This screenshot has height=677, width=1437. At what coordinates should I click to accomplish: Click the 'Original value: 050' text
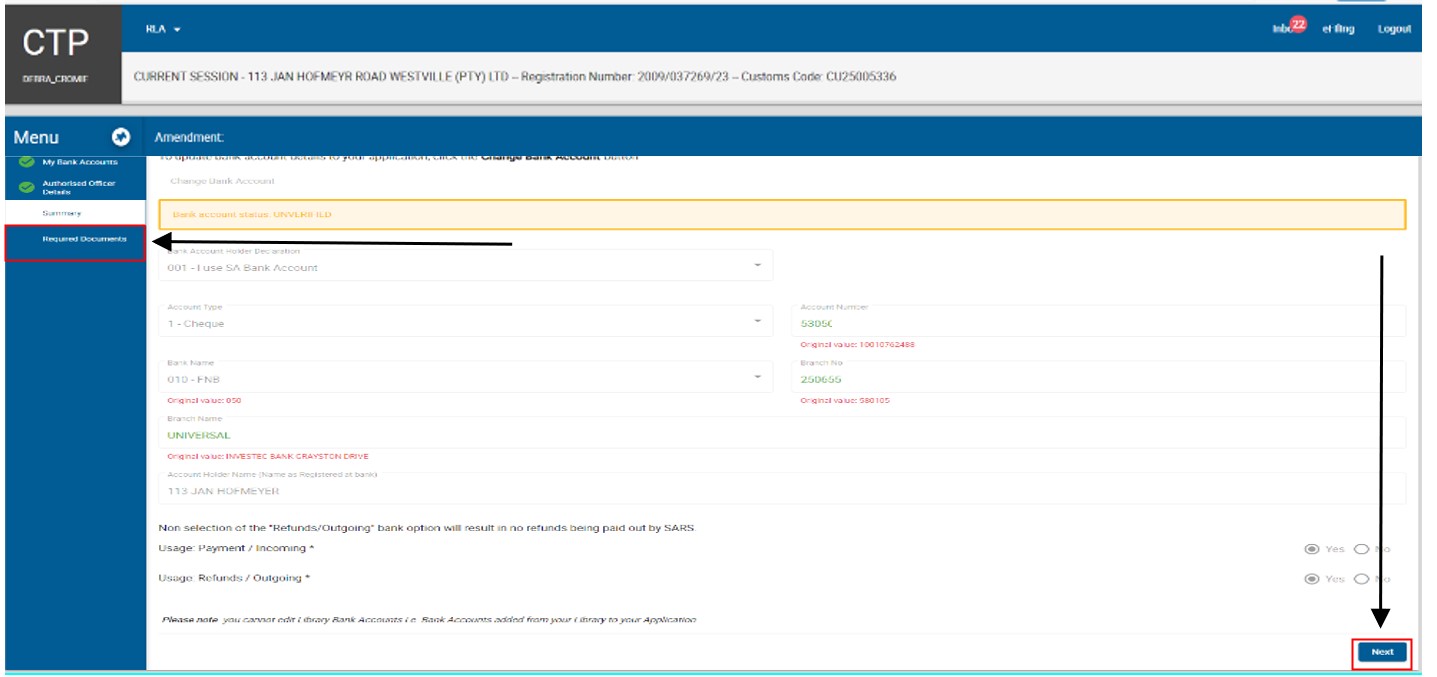pos(204,400)
